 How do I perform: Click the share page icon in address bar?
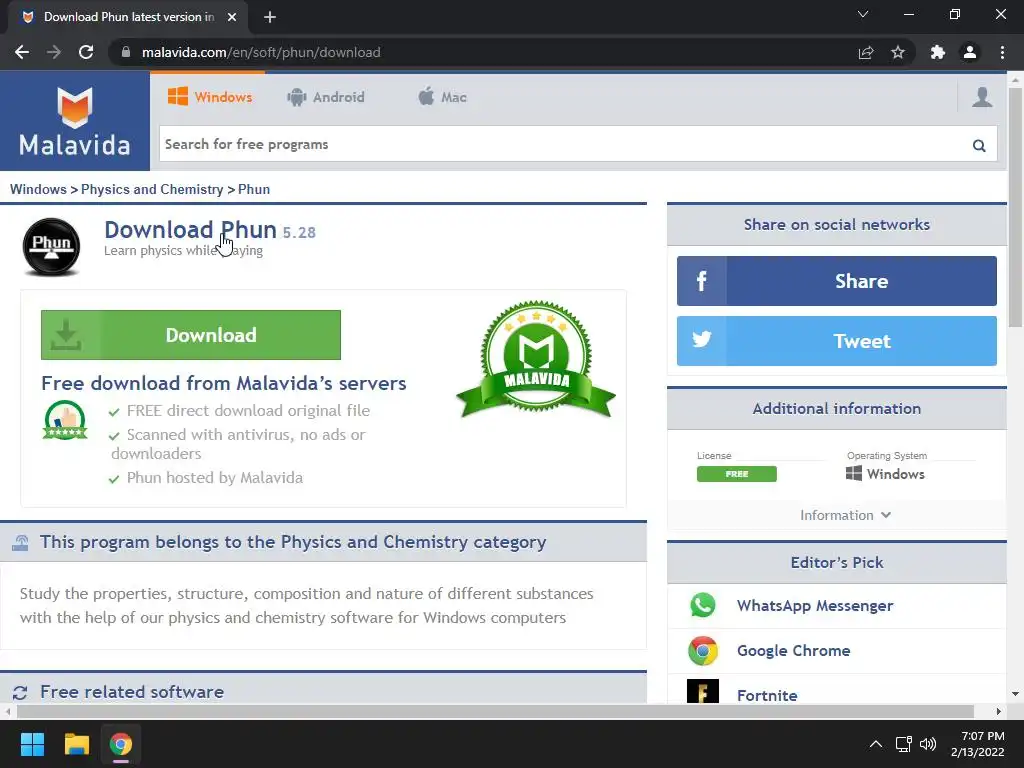pos(866,52)
